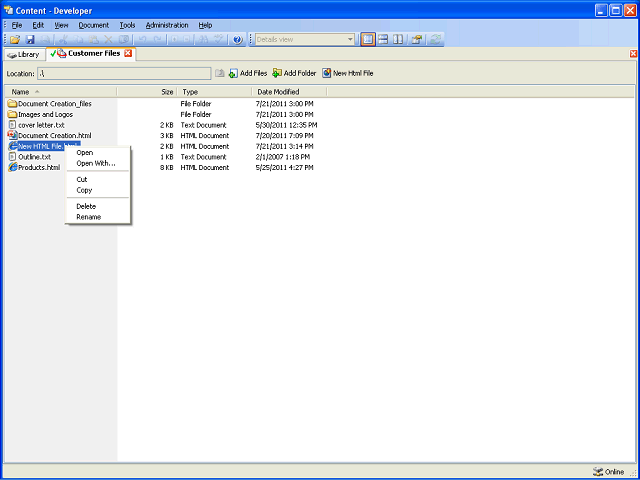Open the Document menu
The height and width of the screenshot is (480, 640).
click(94, 25)
